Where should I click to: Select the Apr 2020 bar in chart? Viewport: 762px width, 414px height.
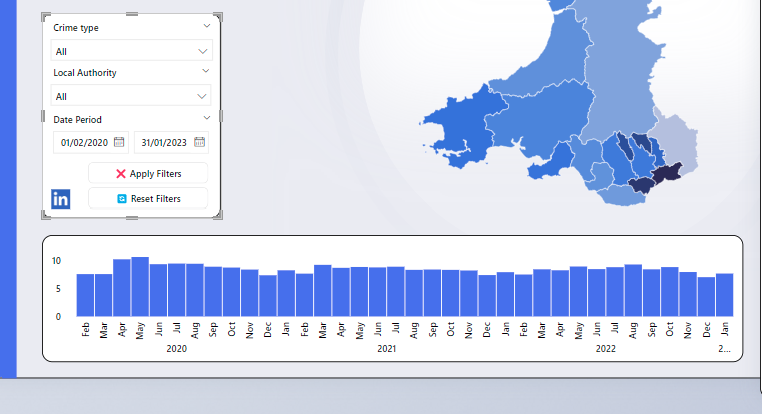[x=122, y=288]
